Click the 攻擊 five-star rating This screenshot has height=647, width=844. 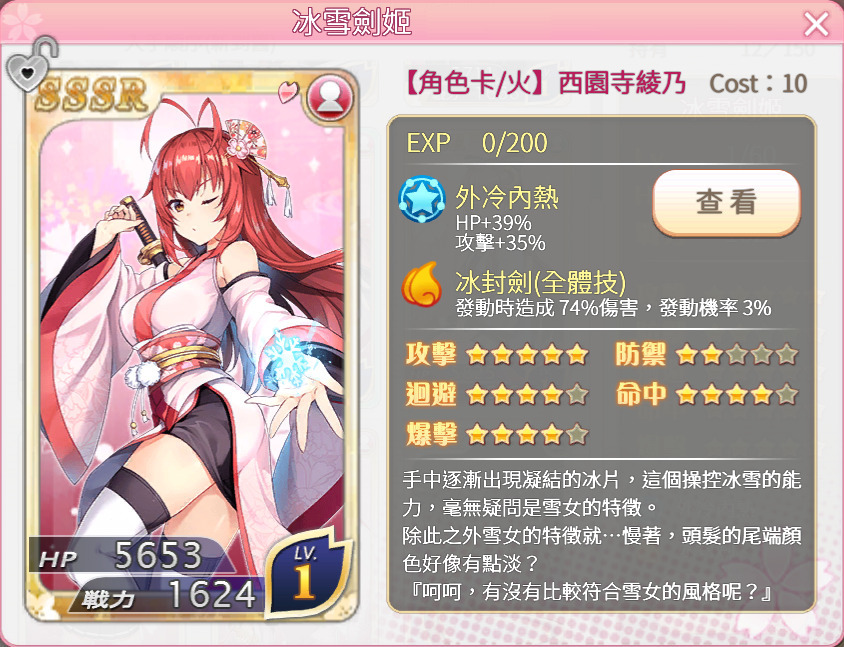pyautogui.click(x=527, y=355)
